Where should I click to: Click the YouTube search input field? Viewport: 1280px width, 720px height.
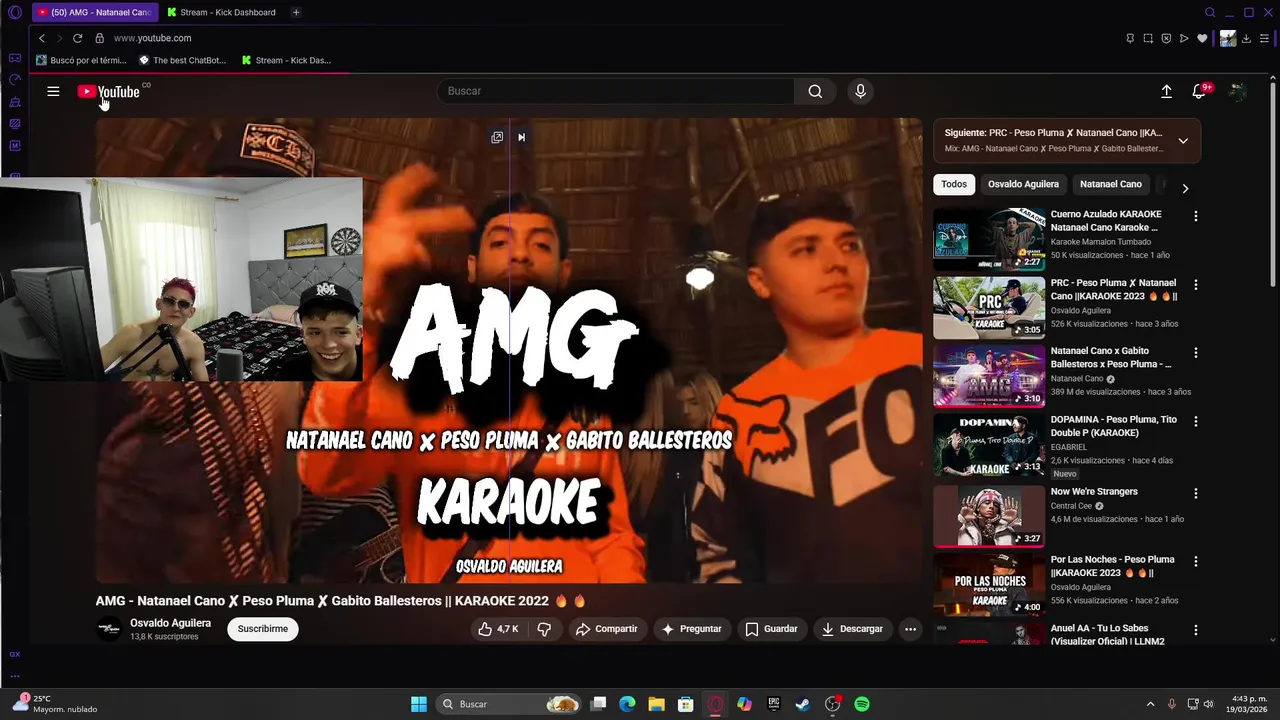(616, 91)
